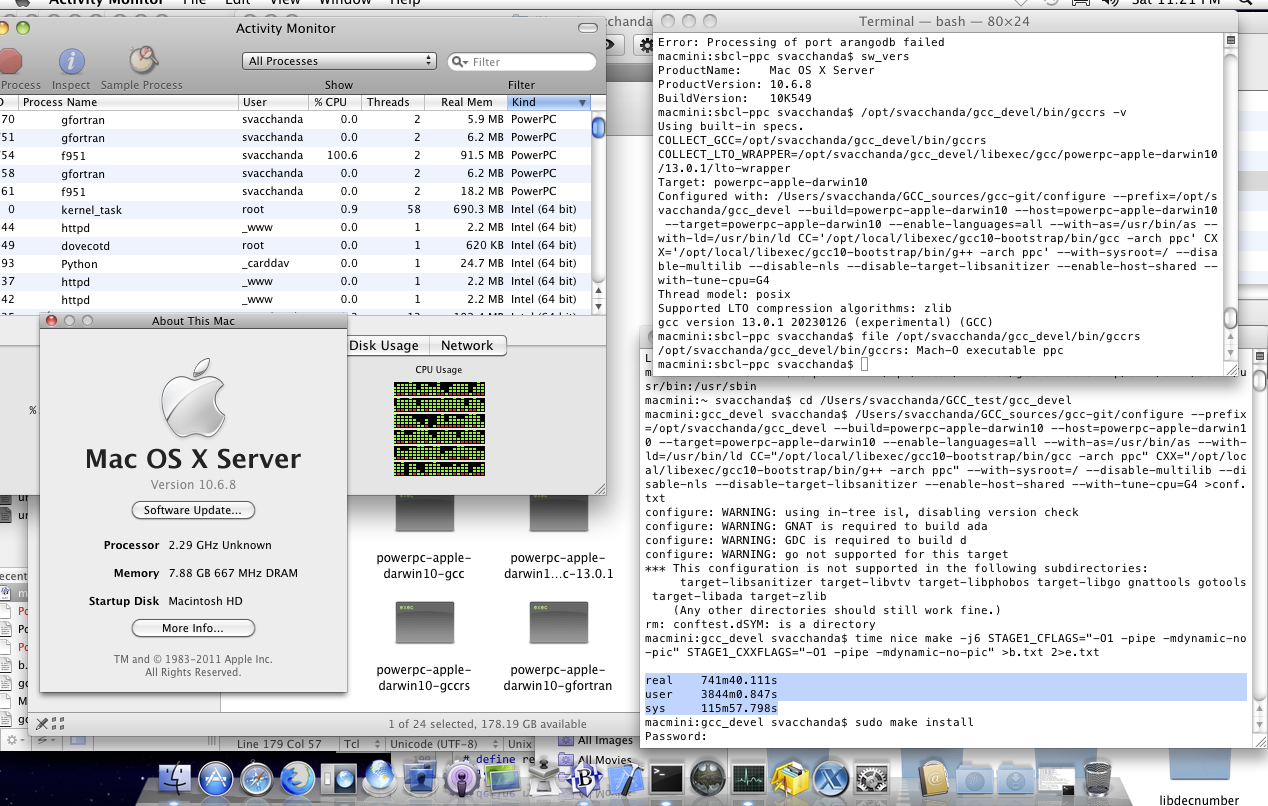Launch Safari from the Dock
Image resolution: width=1268 pixels, height=806 pixels.
[x=257, y=779]
